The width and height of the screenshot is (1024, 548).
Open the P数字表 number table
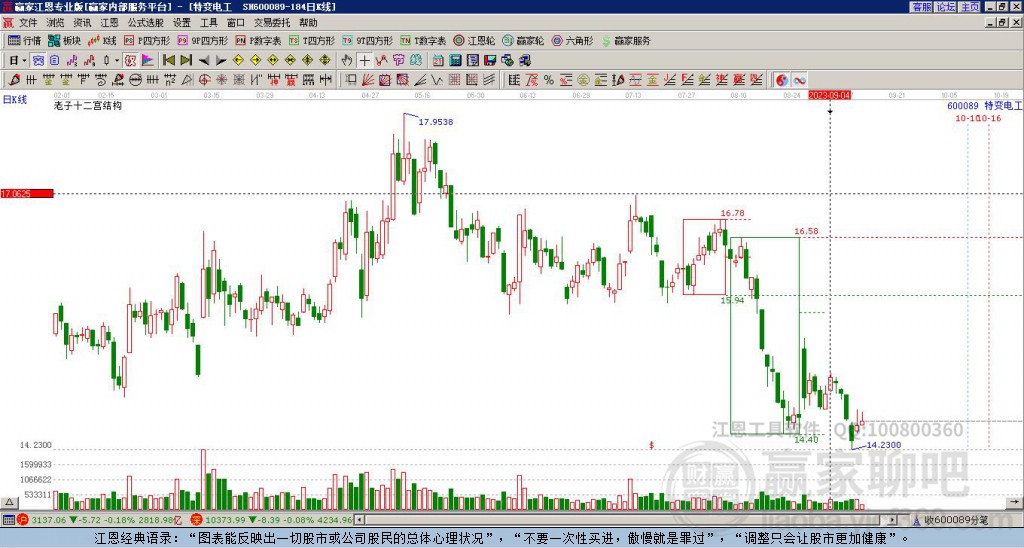click(x=258, y=40)
